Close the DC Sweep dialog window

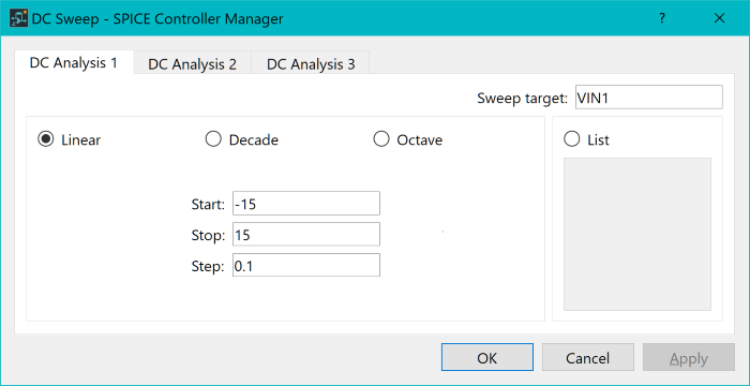pos(719,19)
